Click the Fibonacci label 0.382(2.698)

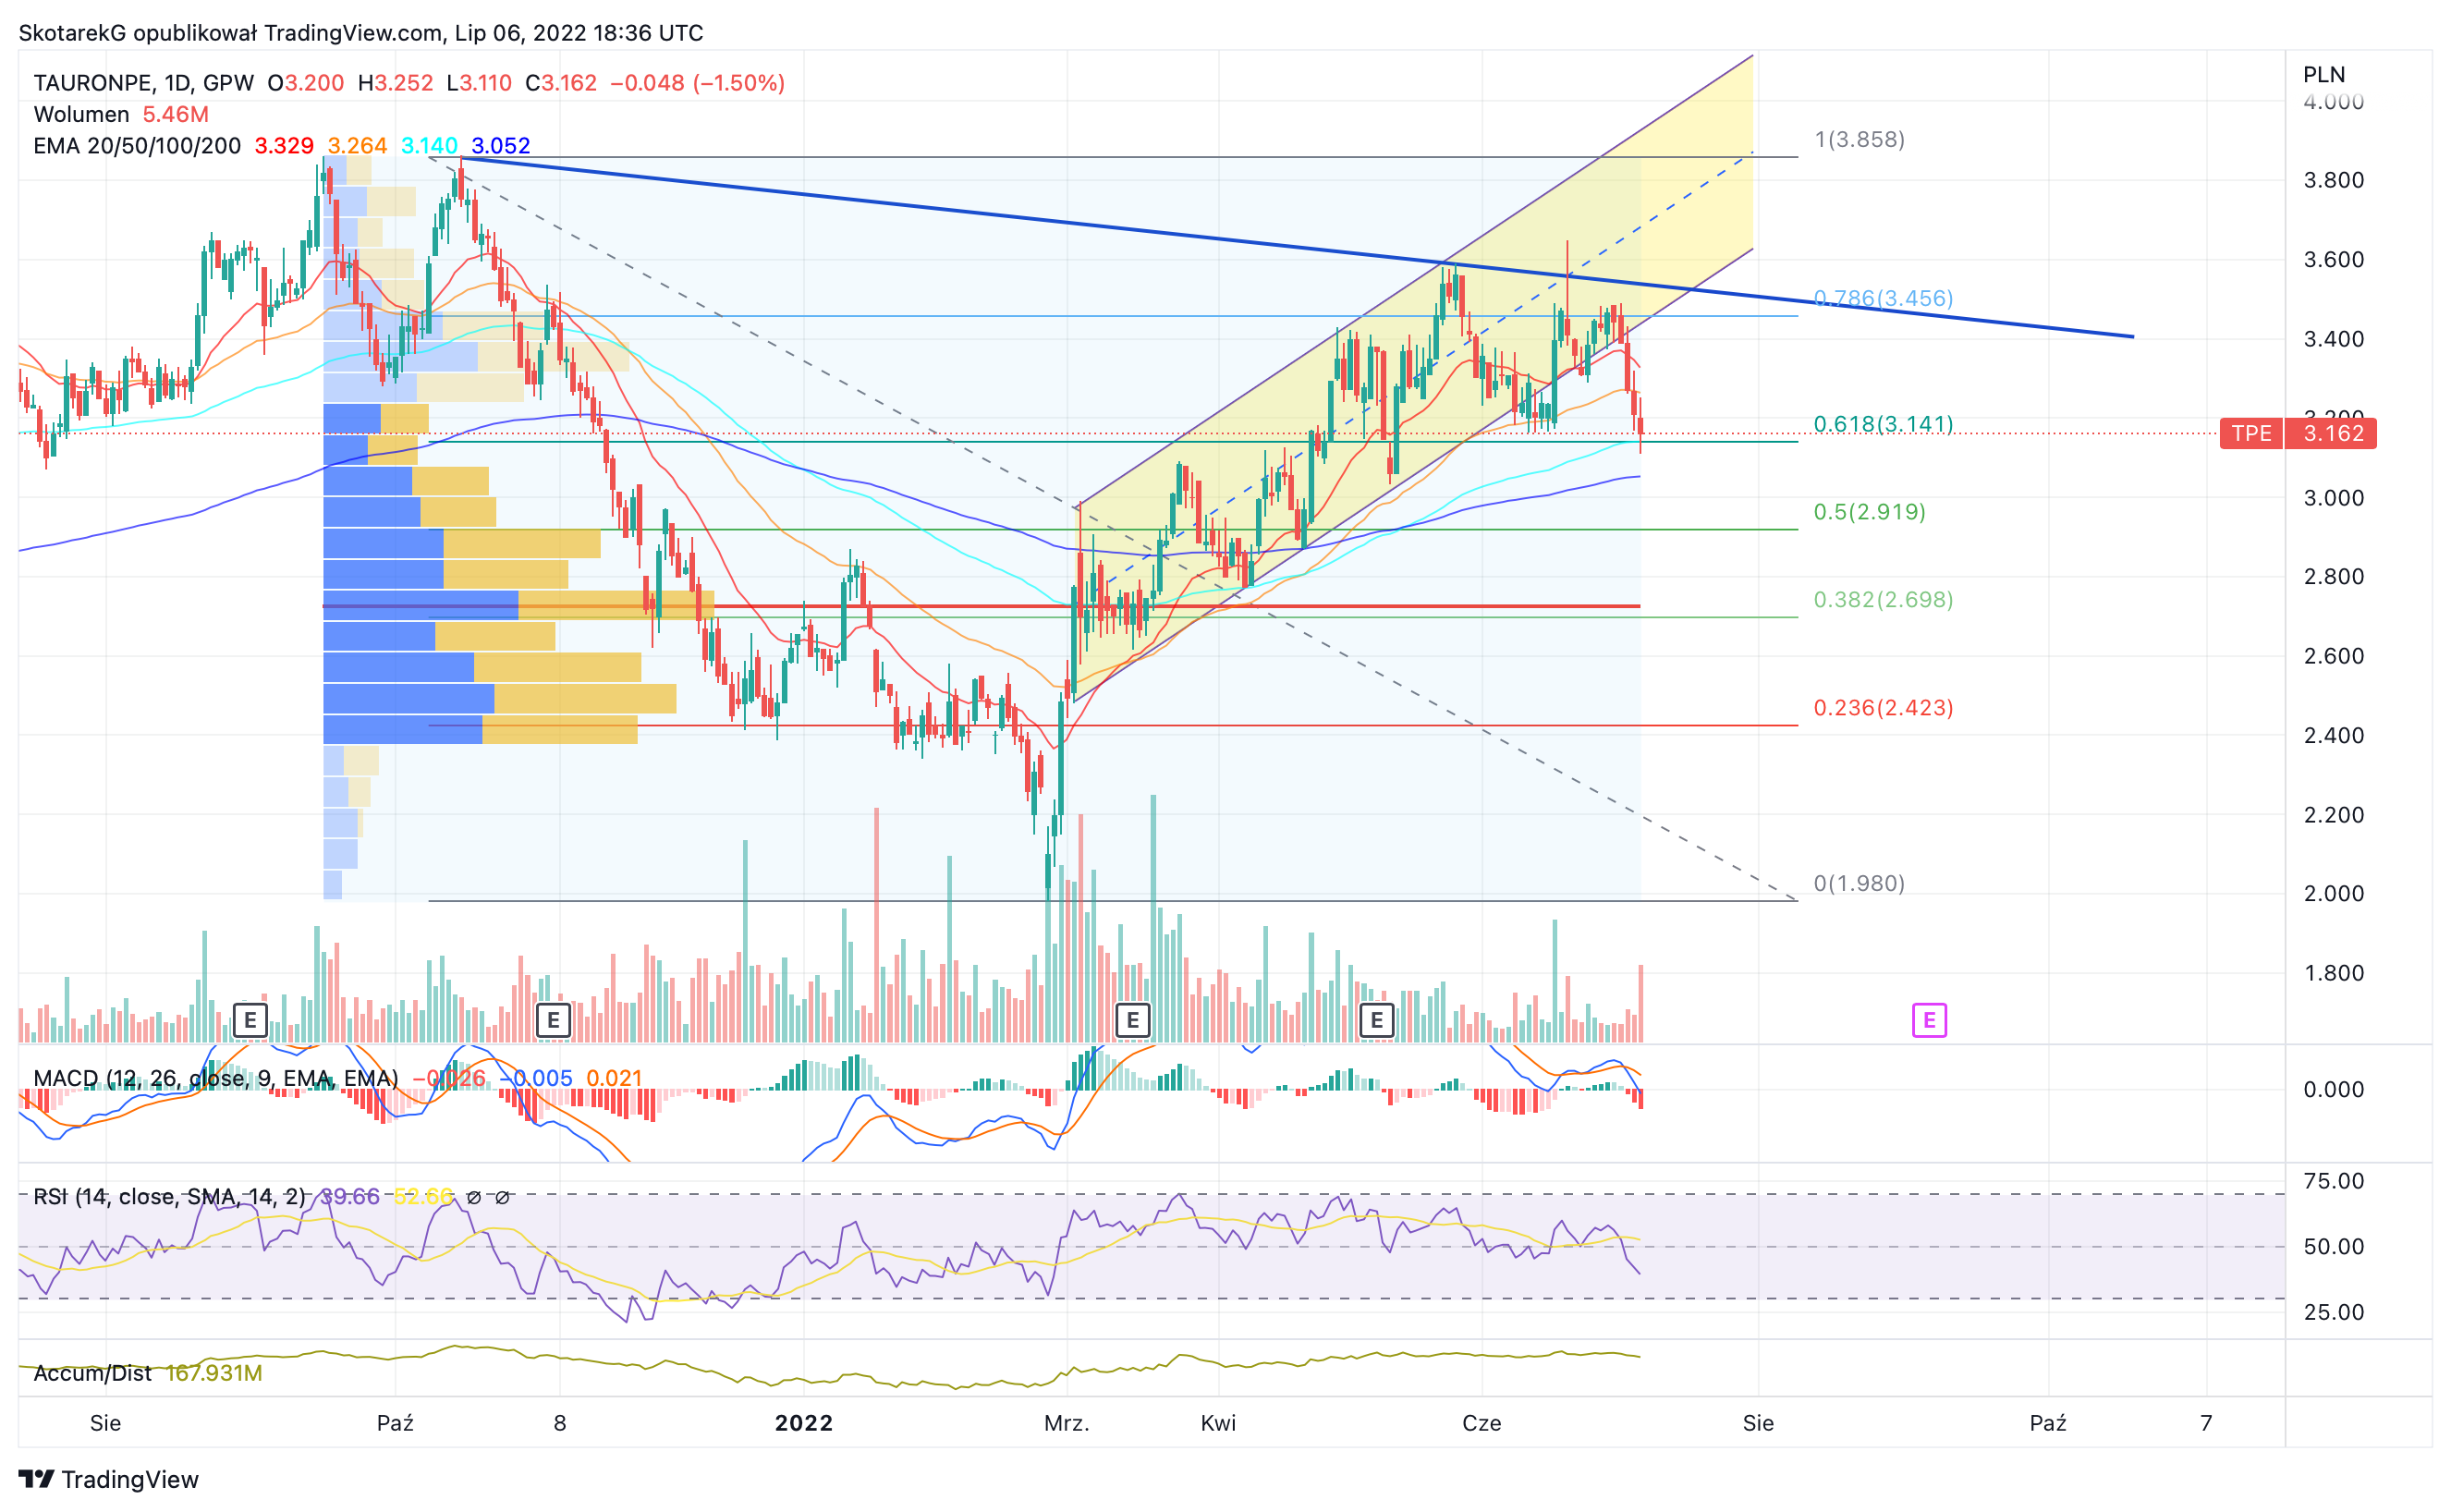click(1883, 600)
